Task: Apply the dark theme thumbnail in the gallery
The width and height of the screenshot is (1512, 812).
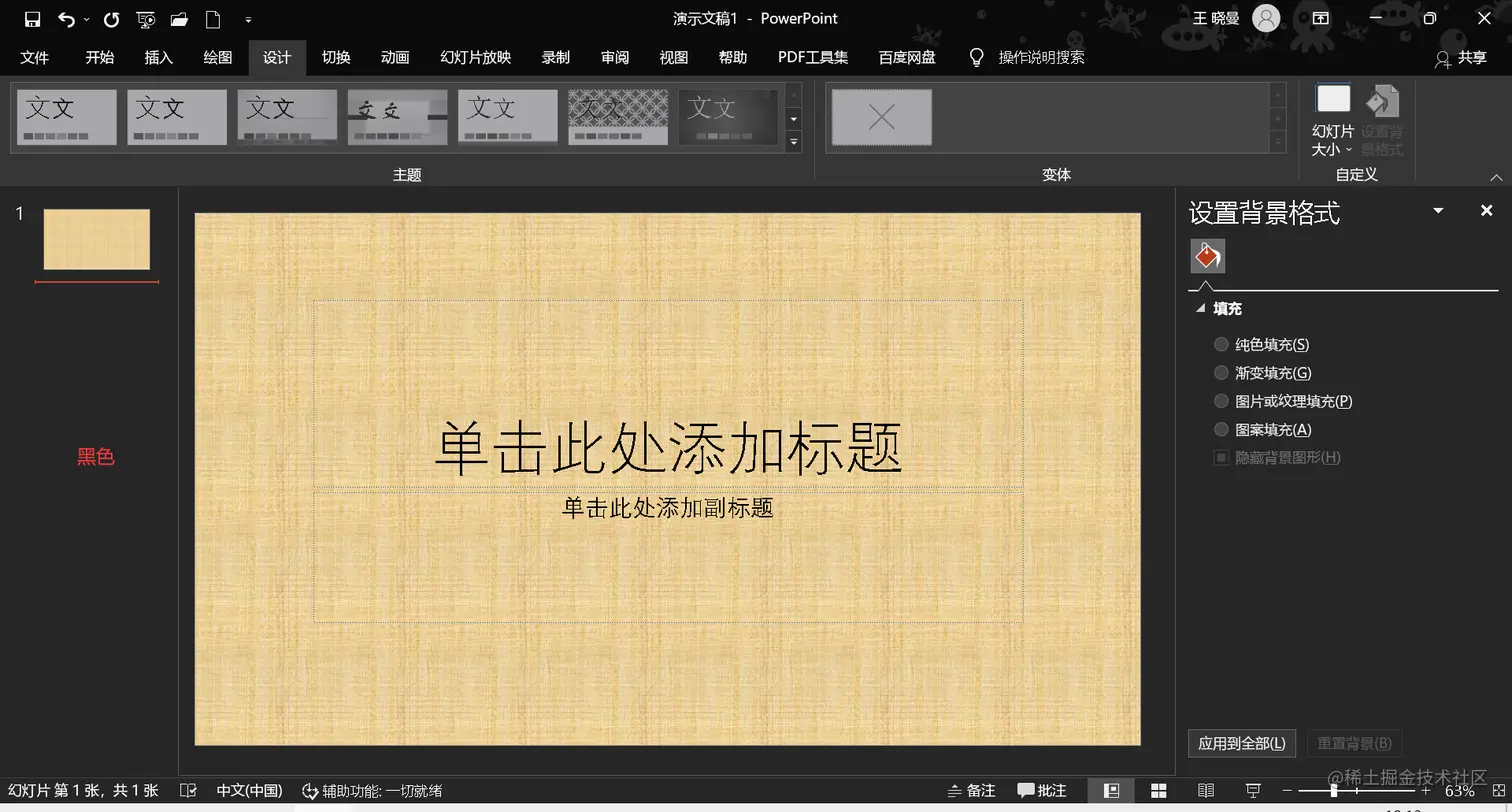Action: (x=728, y=117)
